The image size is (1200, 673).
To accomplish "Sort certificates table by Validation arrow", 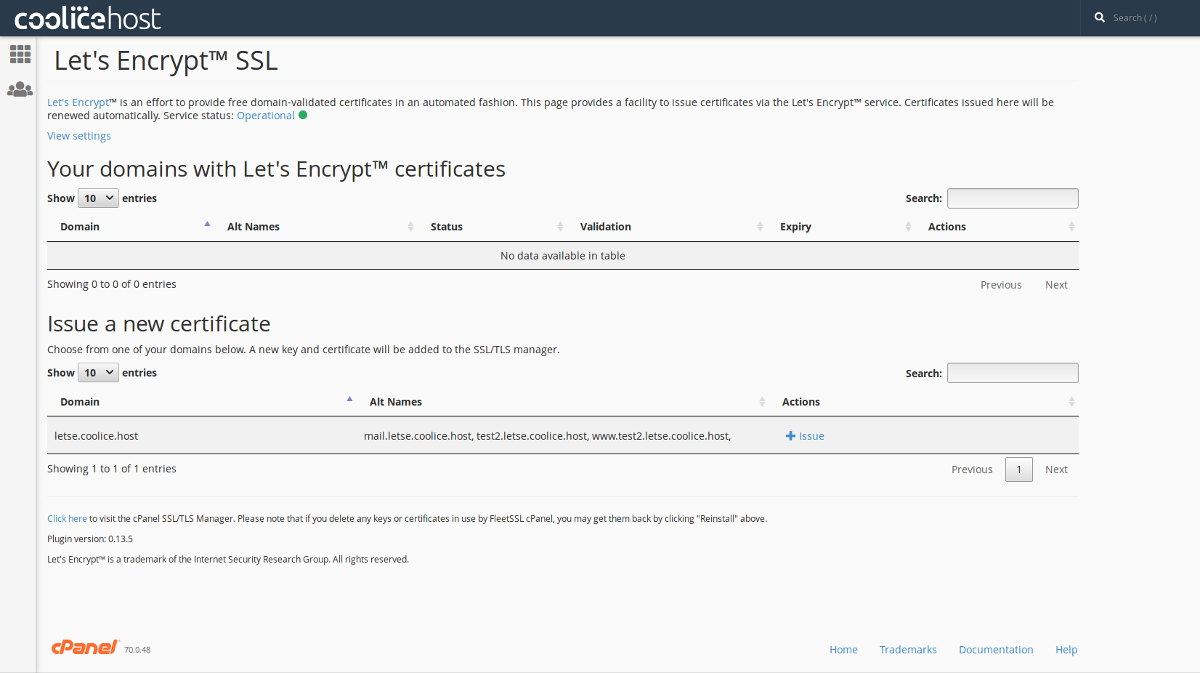I will 761,227.
